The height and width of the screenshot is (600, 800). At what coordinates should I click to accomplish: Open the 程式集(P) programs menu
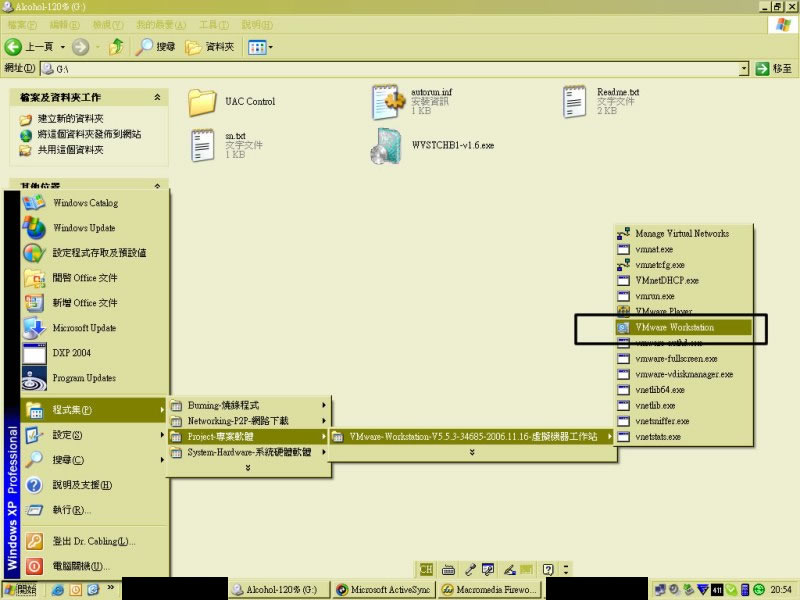[95, 410]
